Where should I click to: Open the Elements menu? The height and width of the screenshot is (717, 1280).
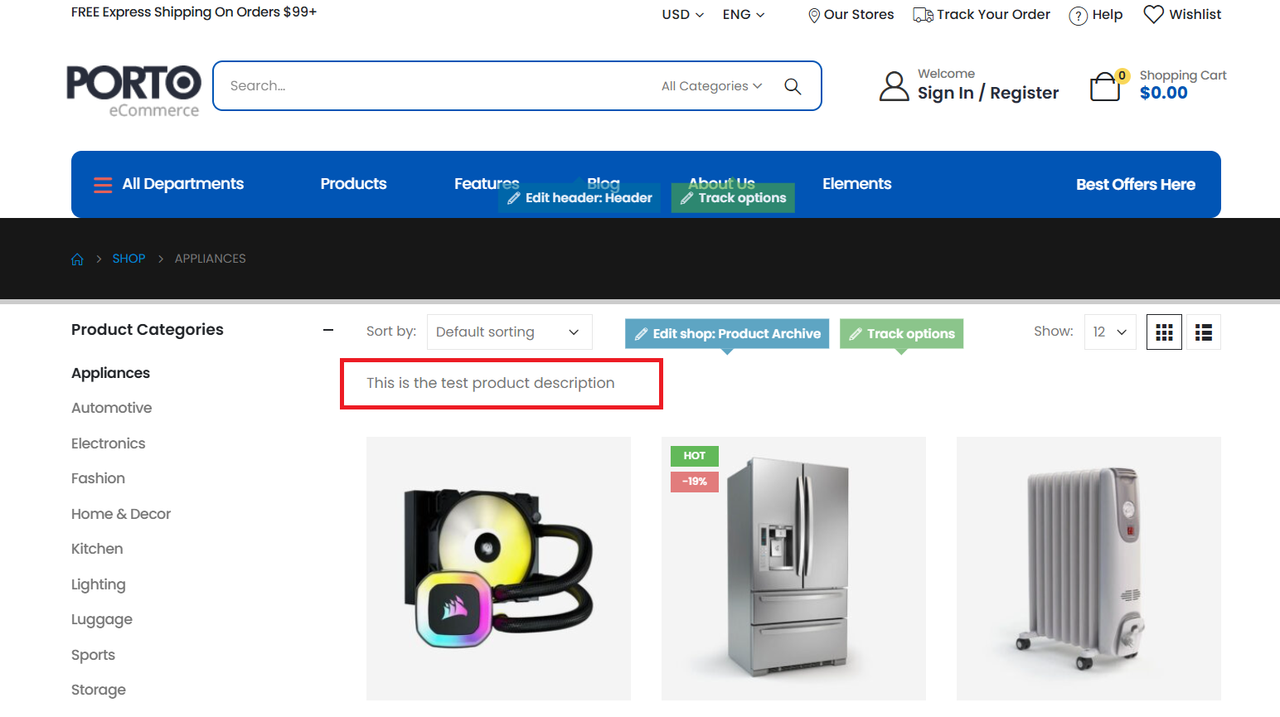click(x=857, y=184)
